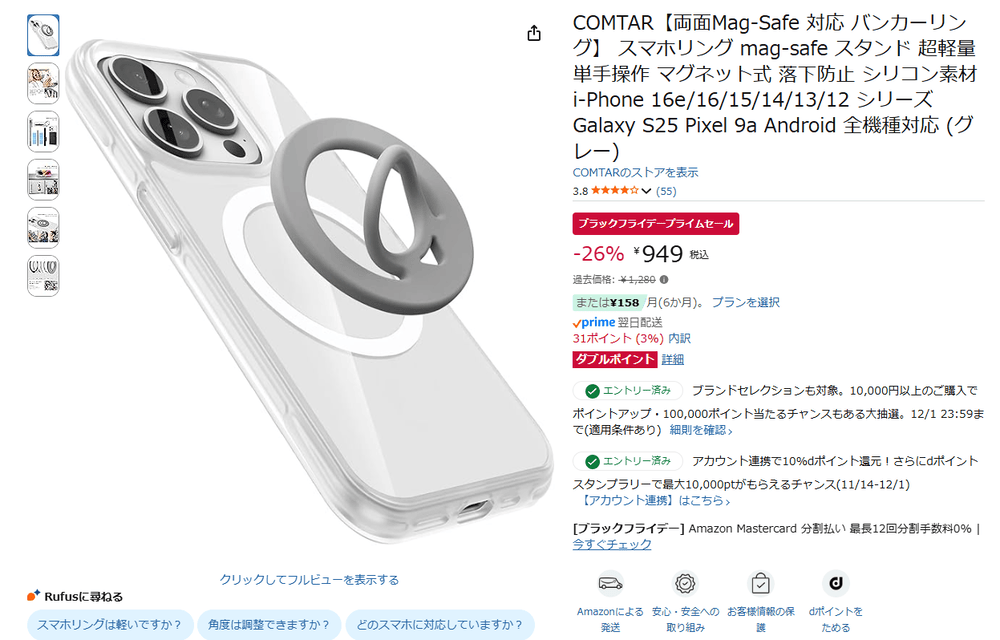Image resolution: width=1000 pixels, height=640 pixels.
Task: Expand 細則を確認 details link
Action: click(x=700, y=430)
